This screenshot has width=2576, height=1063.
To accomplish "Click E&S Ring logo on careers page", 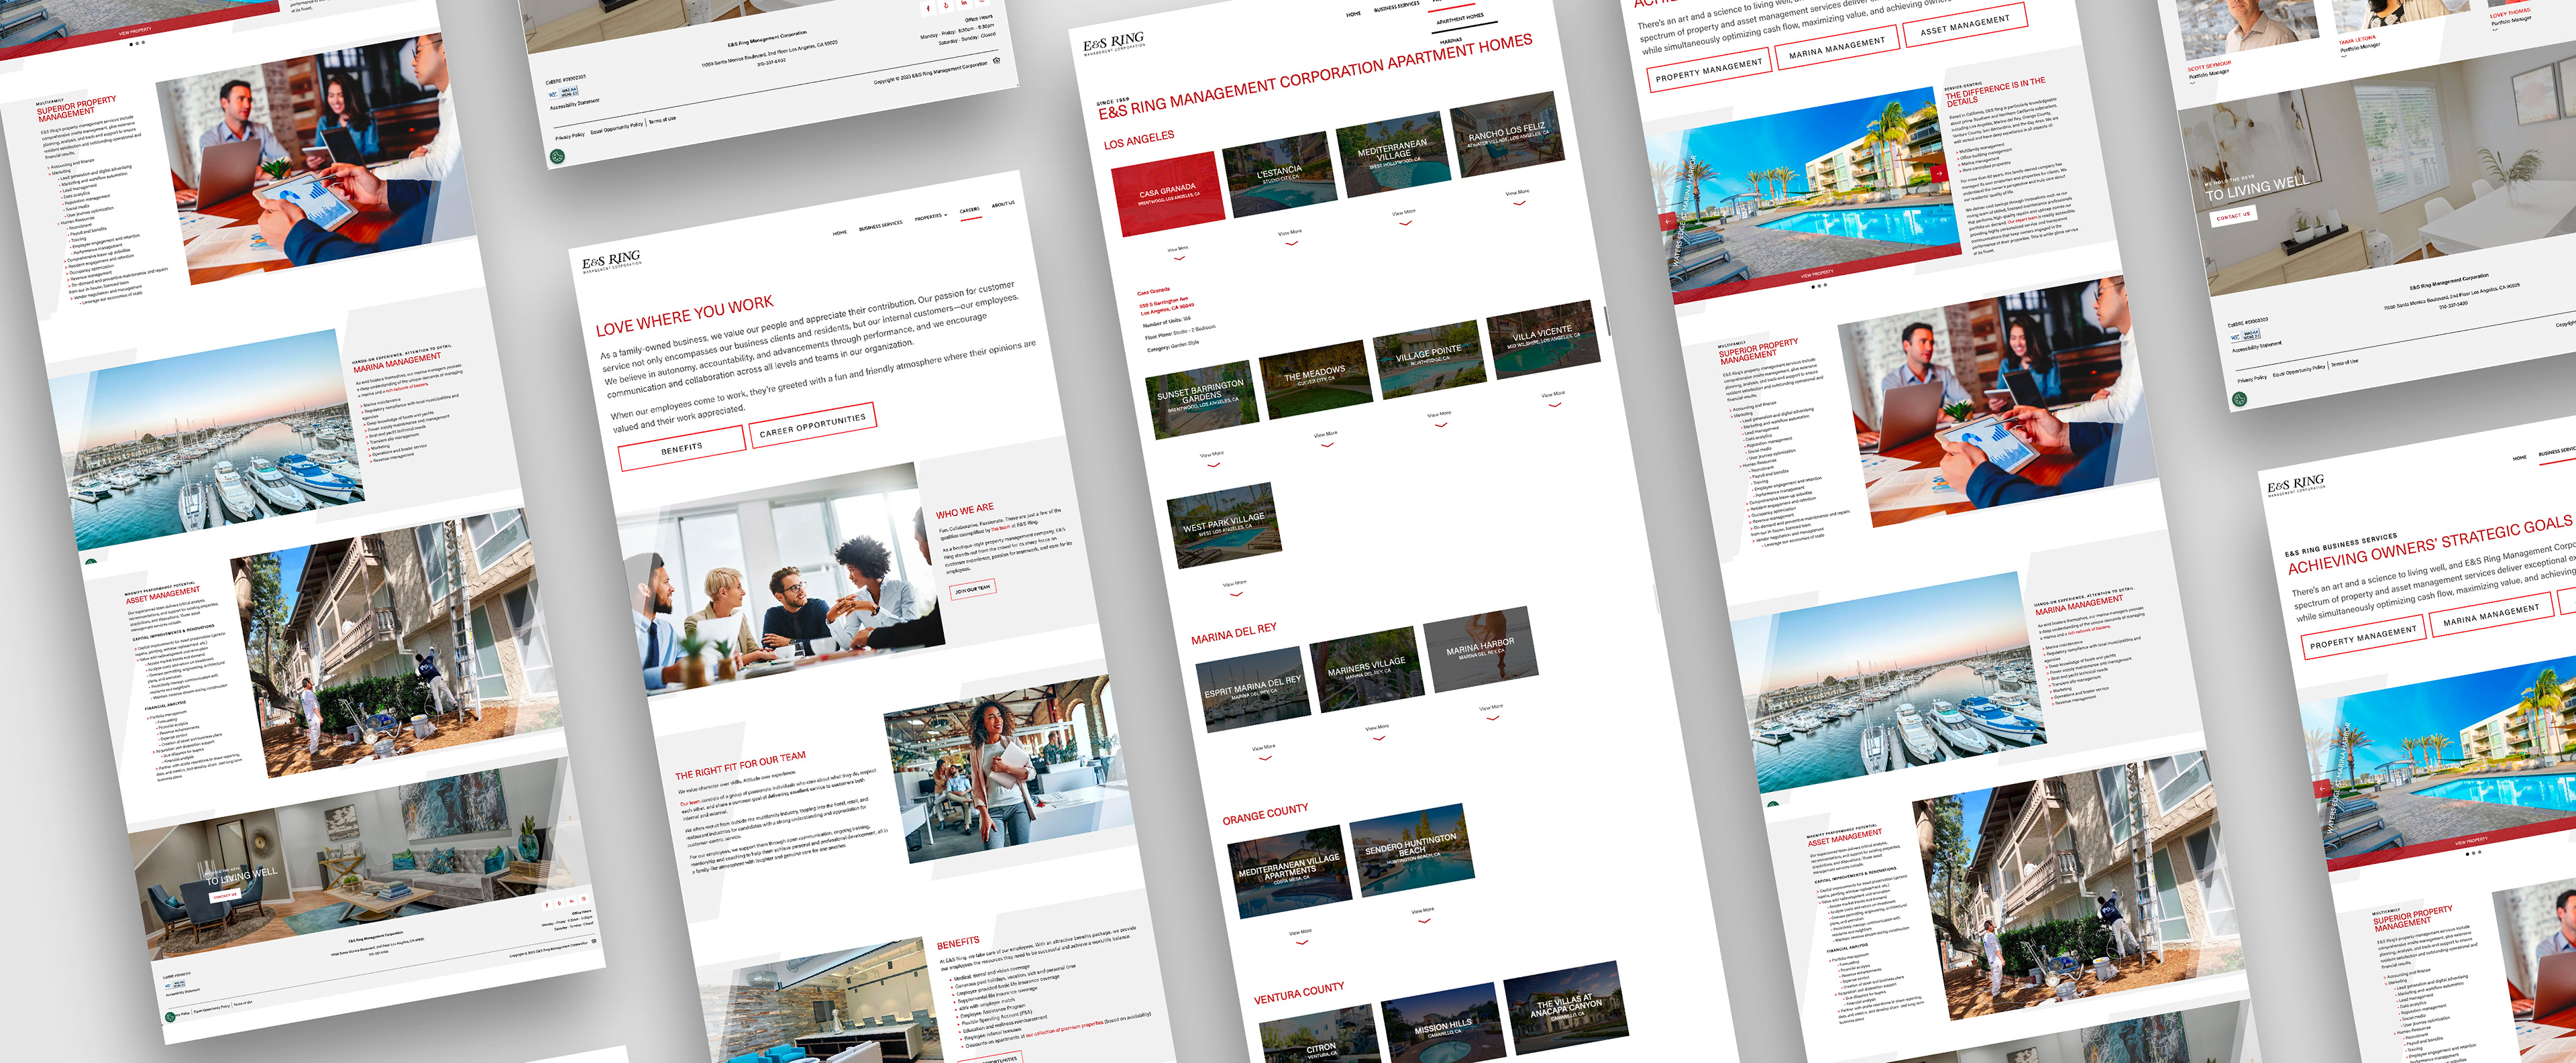I will pos(611,262).
